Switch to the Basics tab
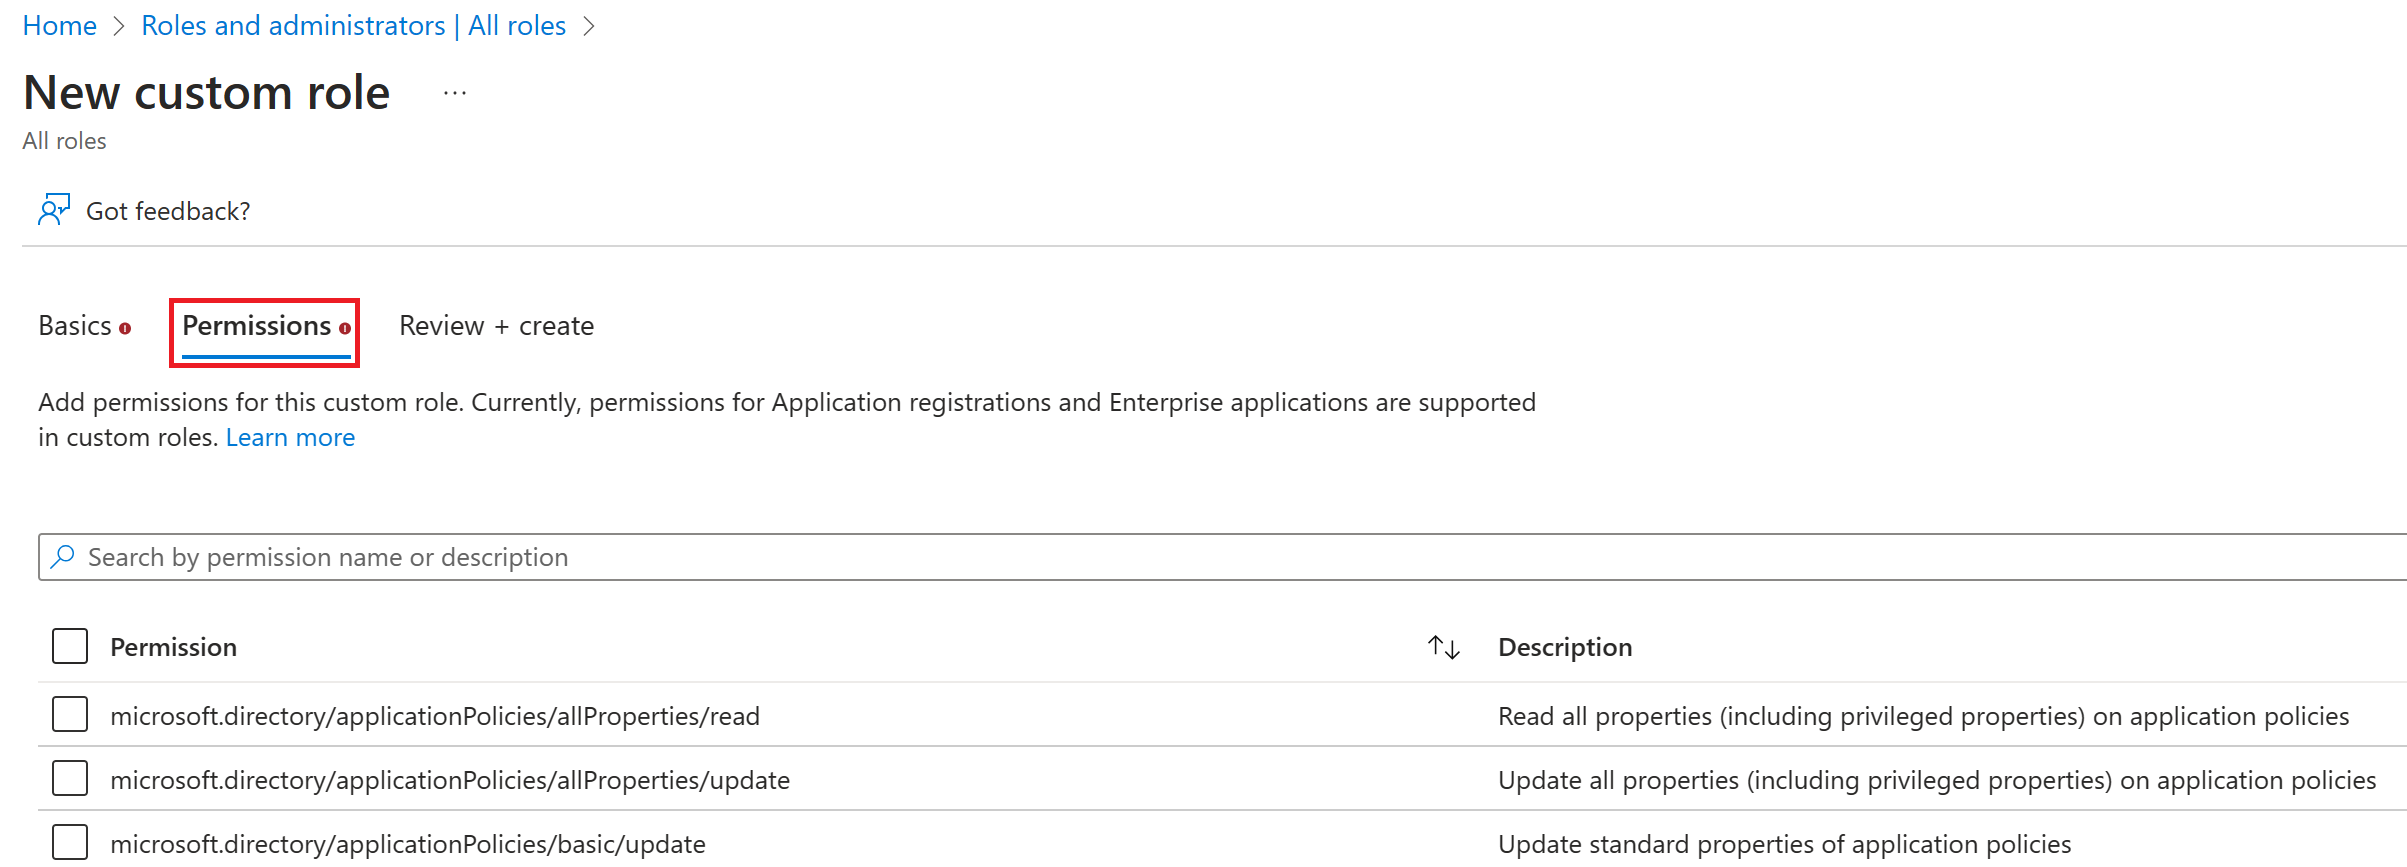Image resolution: width=2407 pixels, height=867 pixels. (x=75, y=326)
